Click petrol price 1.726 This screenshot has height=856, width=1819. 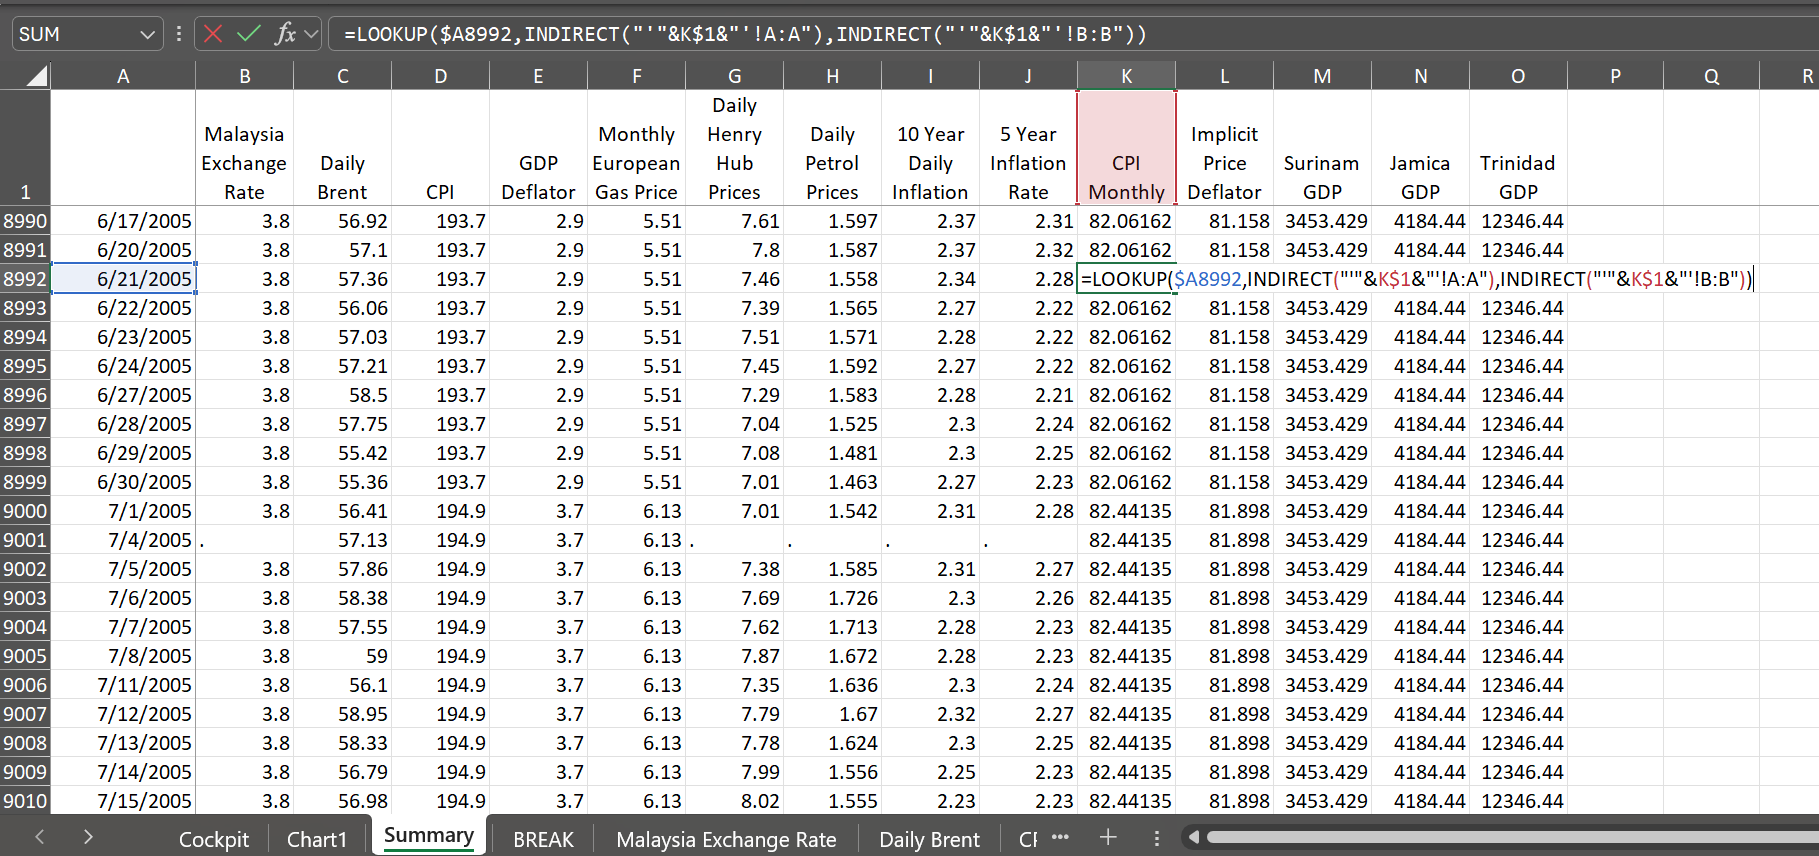[x=832, y=598]
